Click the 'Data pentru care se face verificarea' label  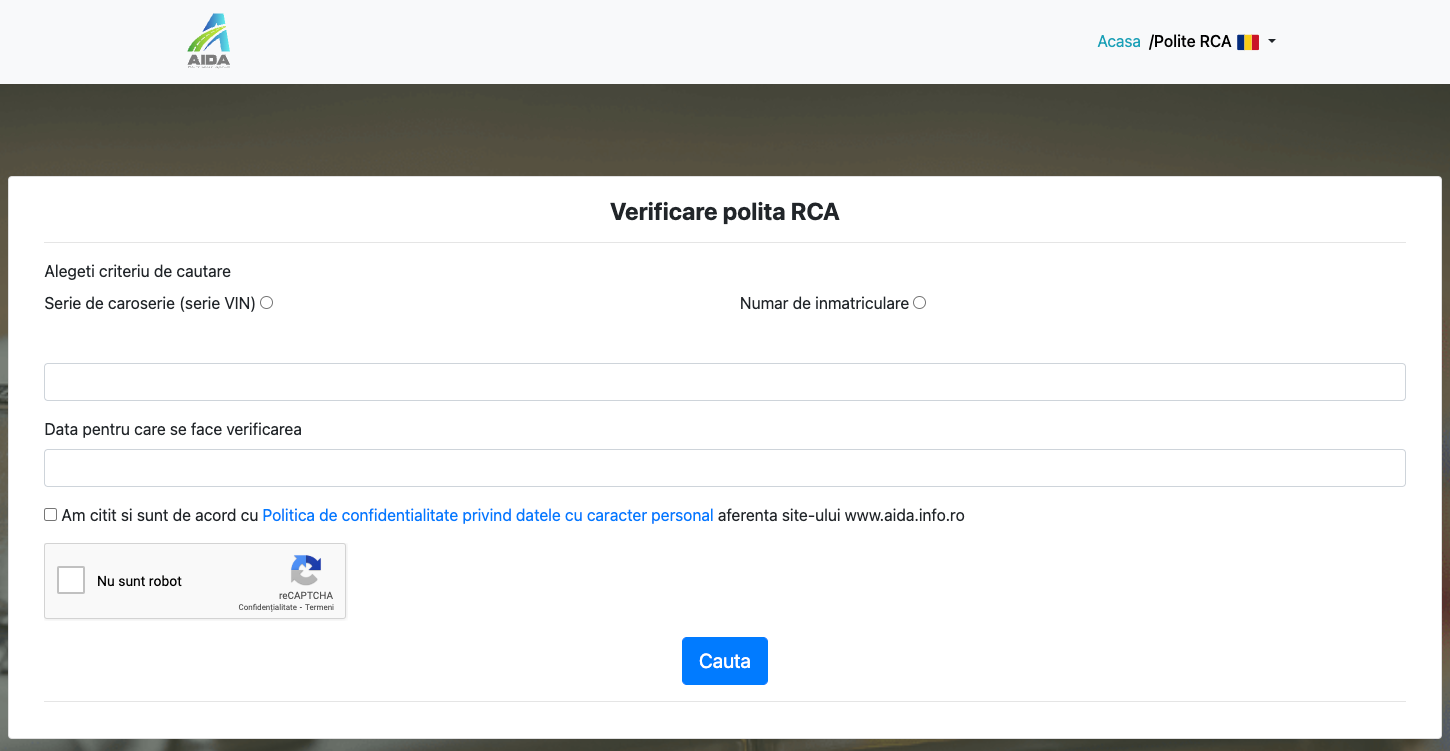pos(173,430)
